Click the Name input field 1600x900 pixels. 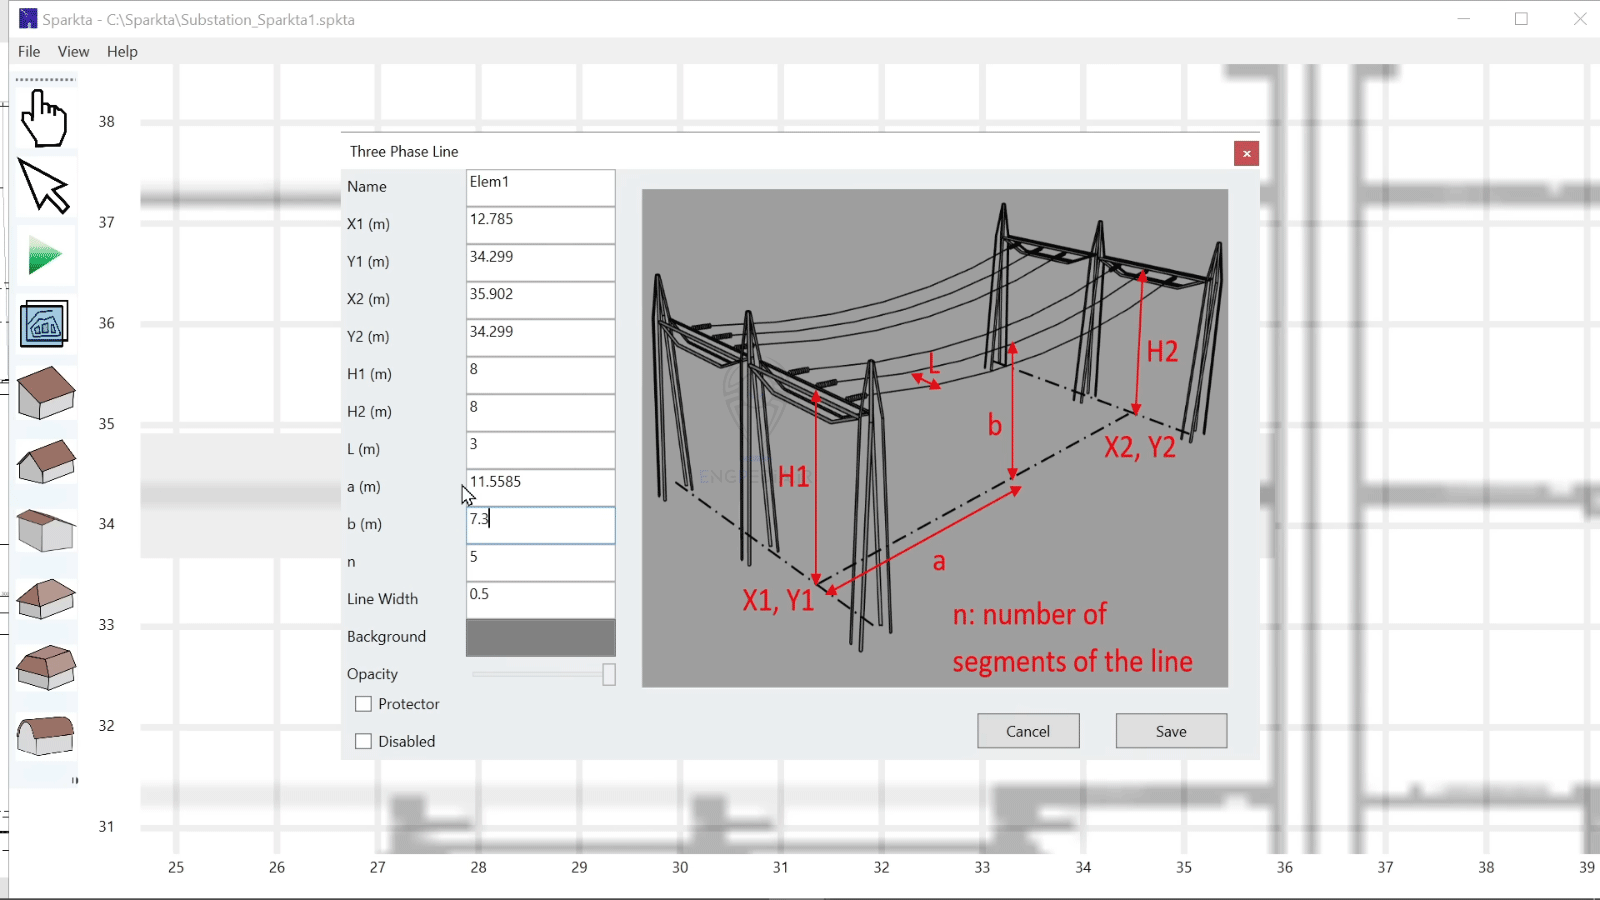[540, 187]
